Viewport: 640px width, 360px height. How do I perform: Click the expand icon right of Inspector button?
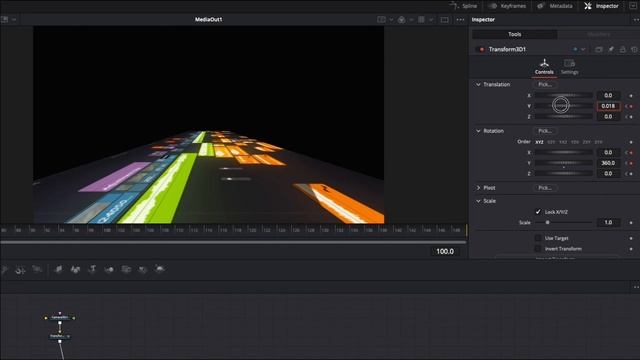[x=633, y=6]
